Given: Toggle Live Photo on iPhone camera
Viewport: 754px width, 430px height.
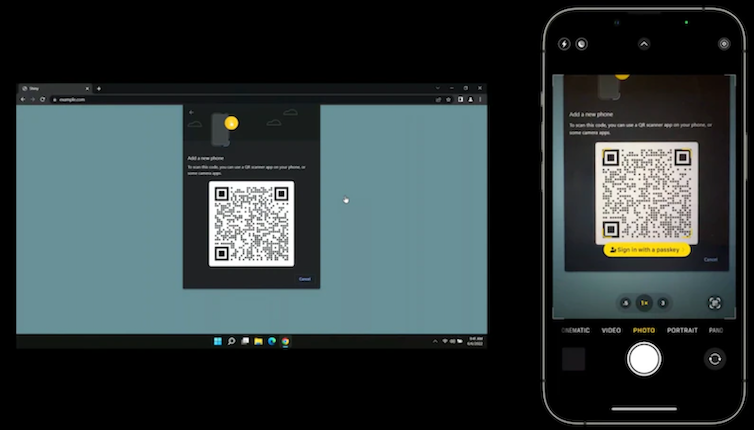Looking at the screenshot, I should point(724,44).
